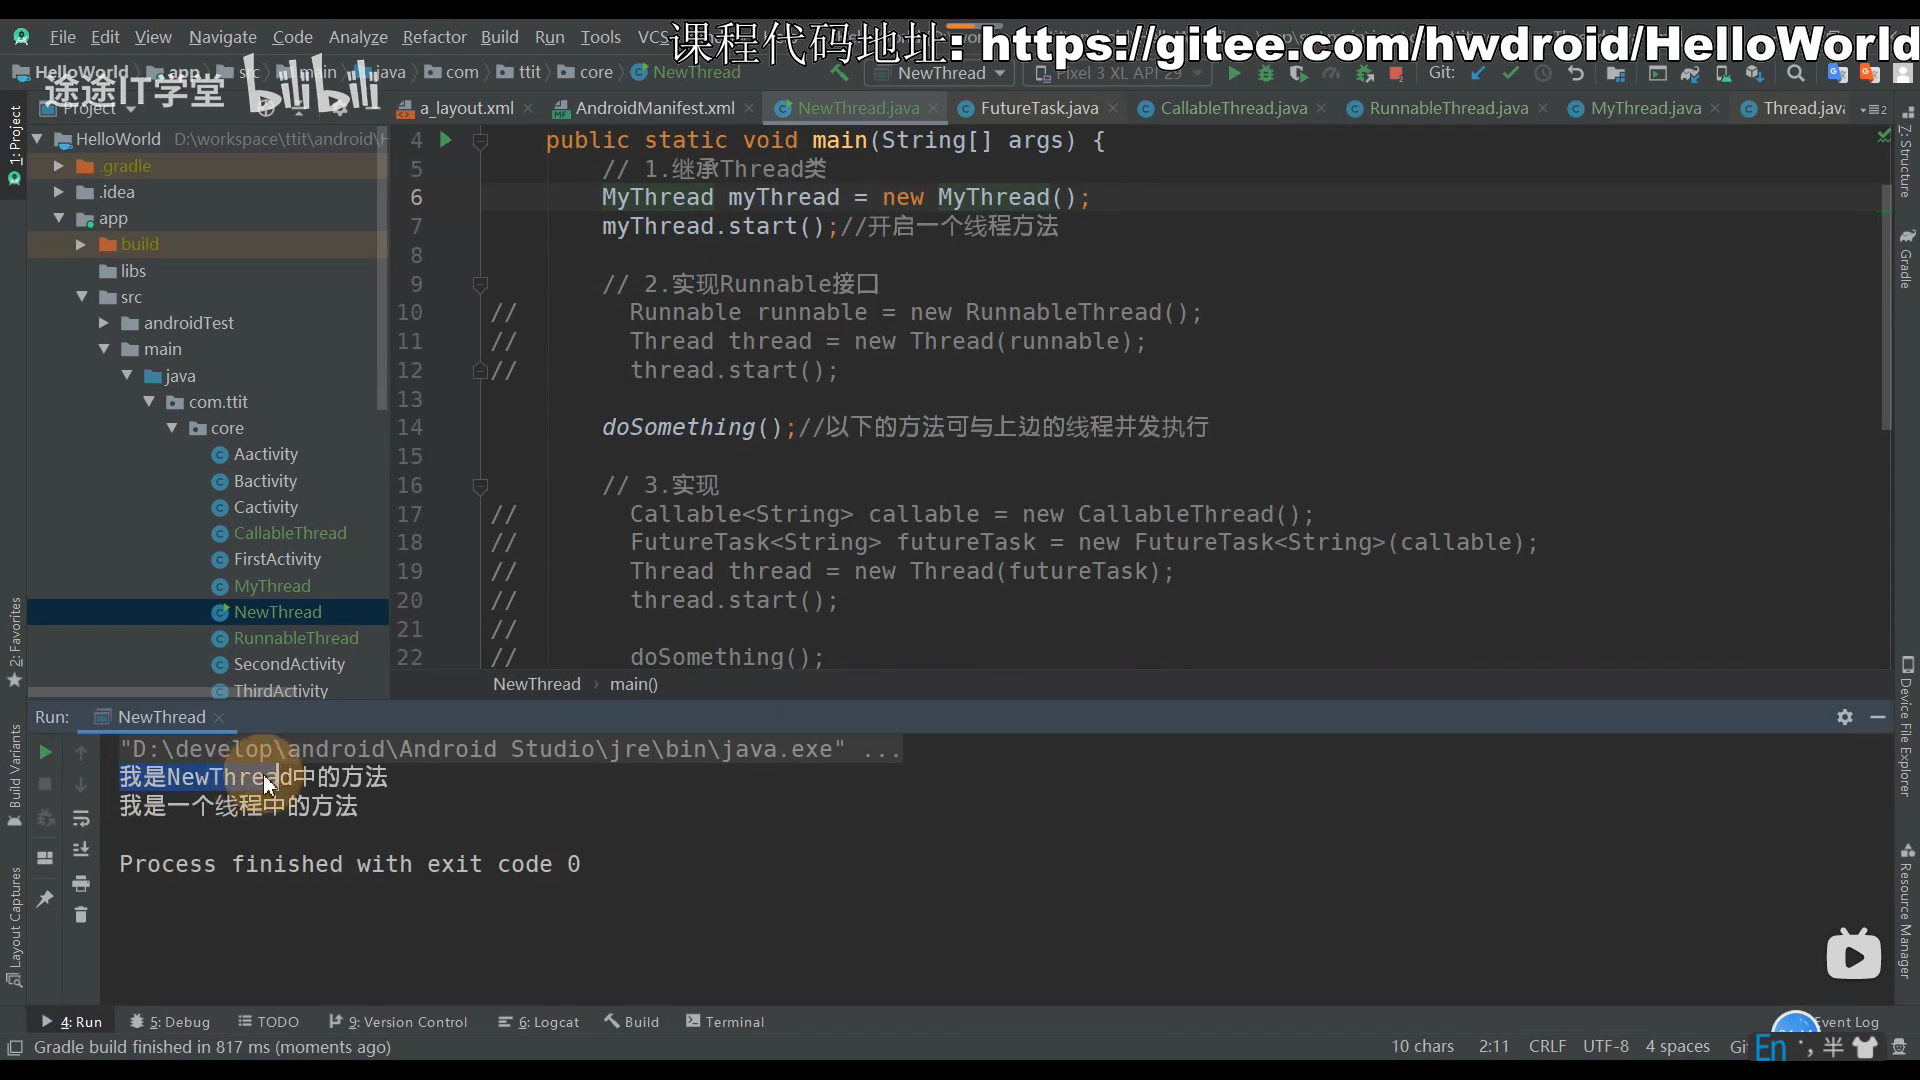Start debugging with the toolbar bug icon
Screen dimensions: 1920x1080
pyautogui.click(x=1266, y=73)
